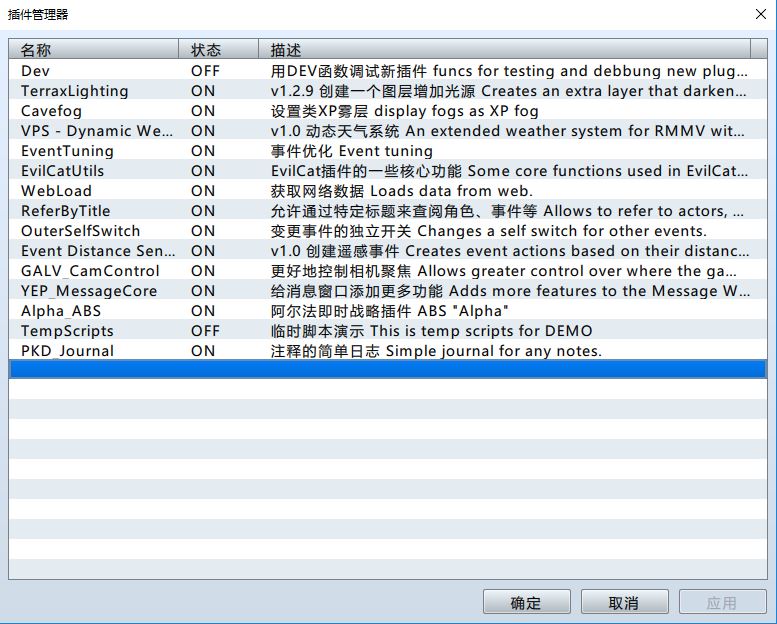The height and width of the screenshot is (624, 777).
Task: Click description 设置类XP雾层 display fogs
Action: tap(404, 111)
